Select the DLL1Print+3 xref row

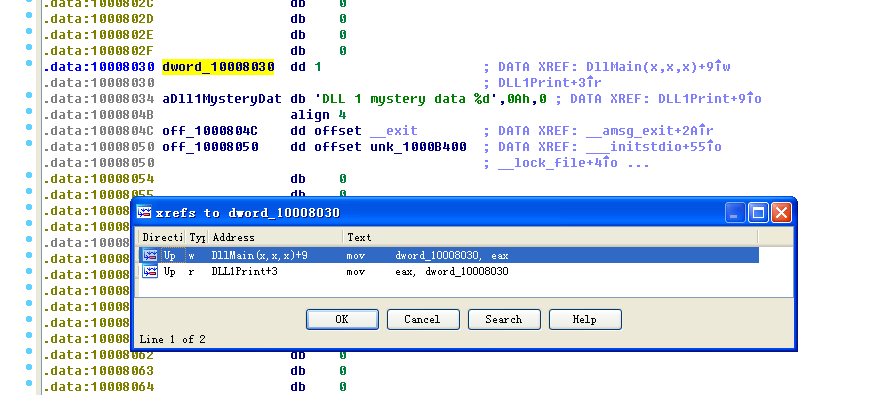448,271
